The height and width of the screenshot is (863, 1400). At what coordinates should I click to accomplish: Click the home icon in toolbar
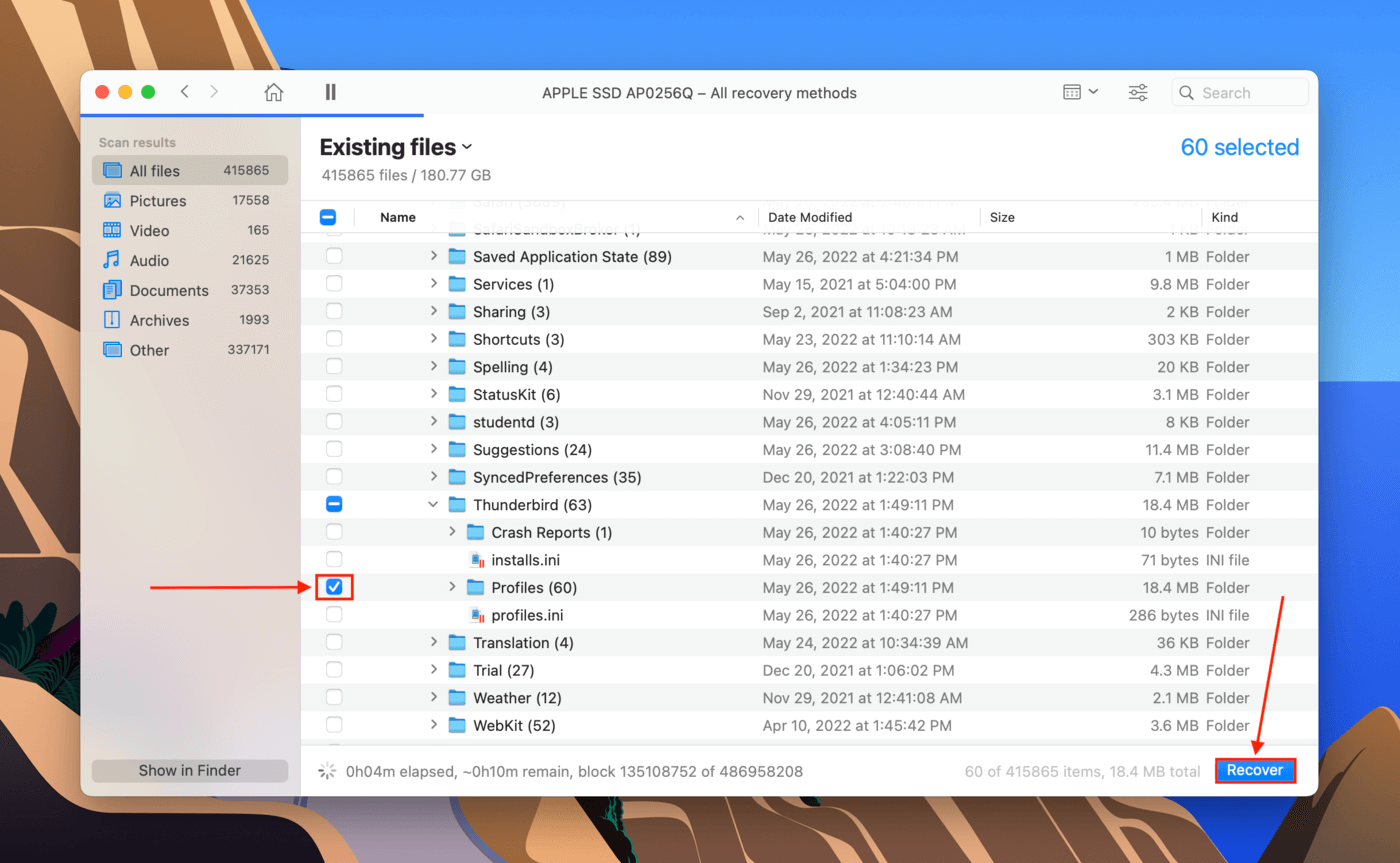click(274, 92)
